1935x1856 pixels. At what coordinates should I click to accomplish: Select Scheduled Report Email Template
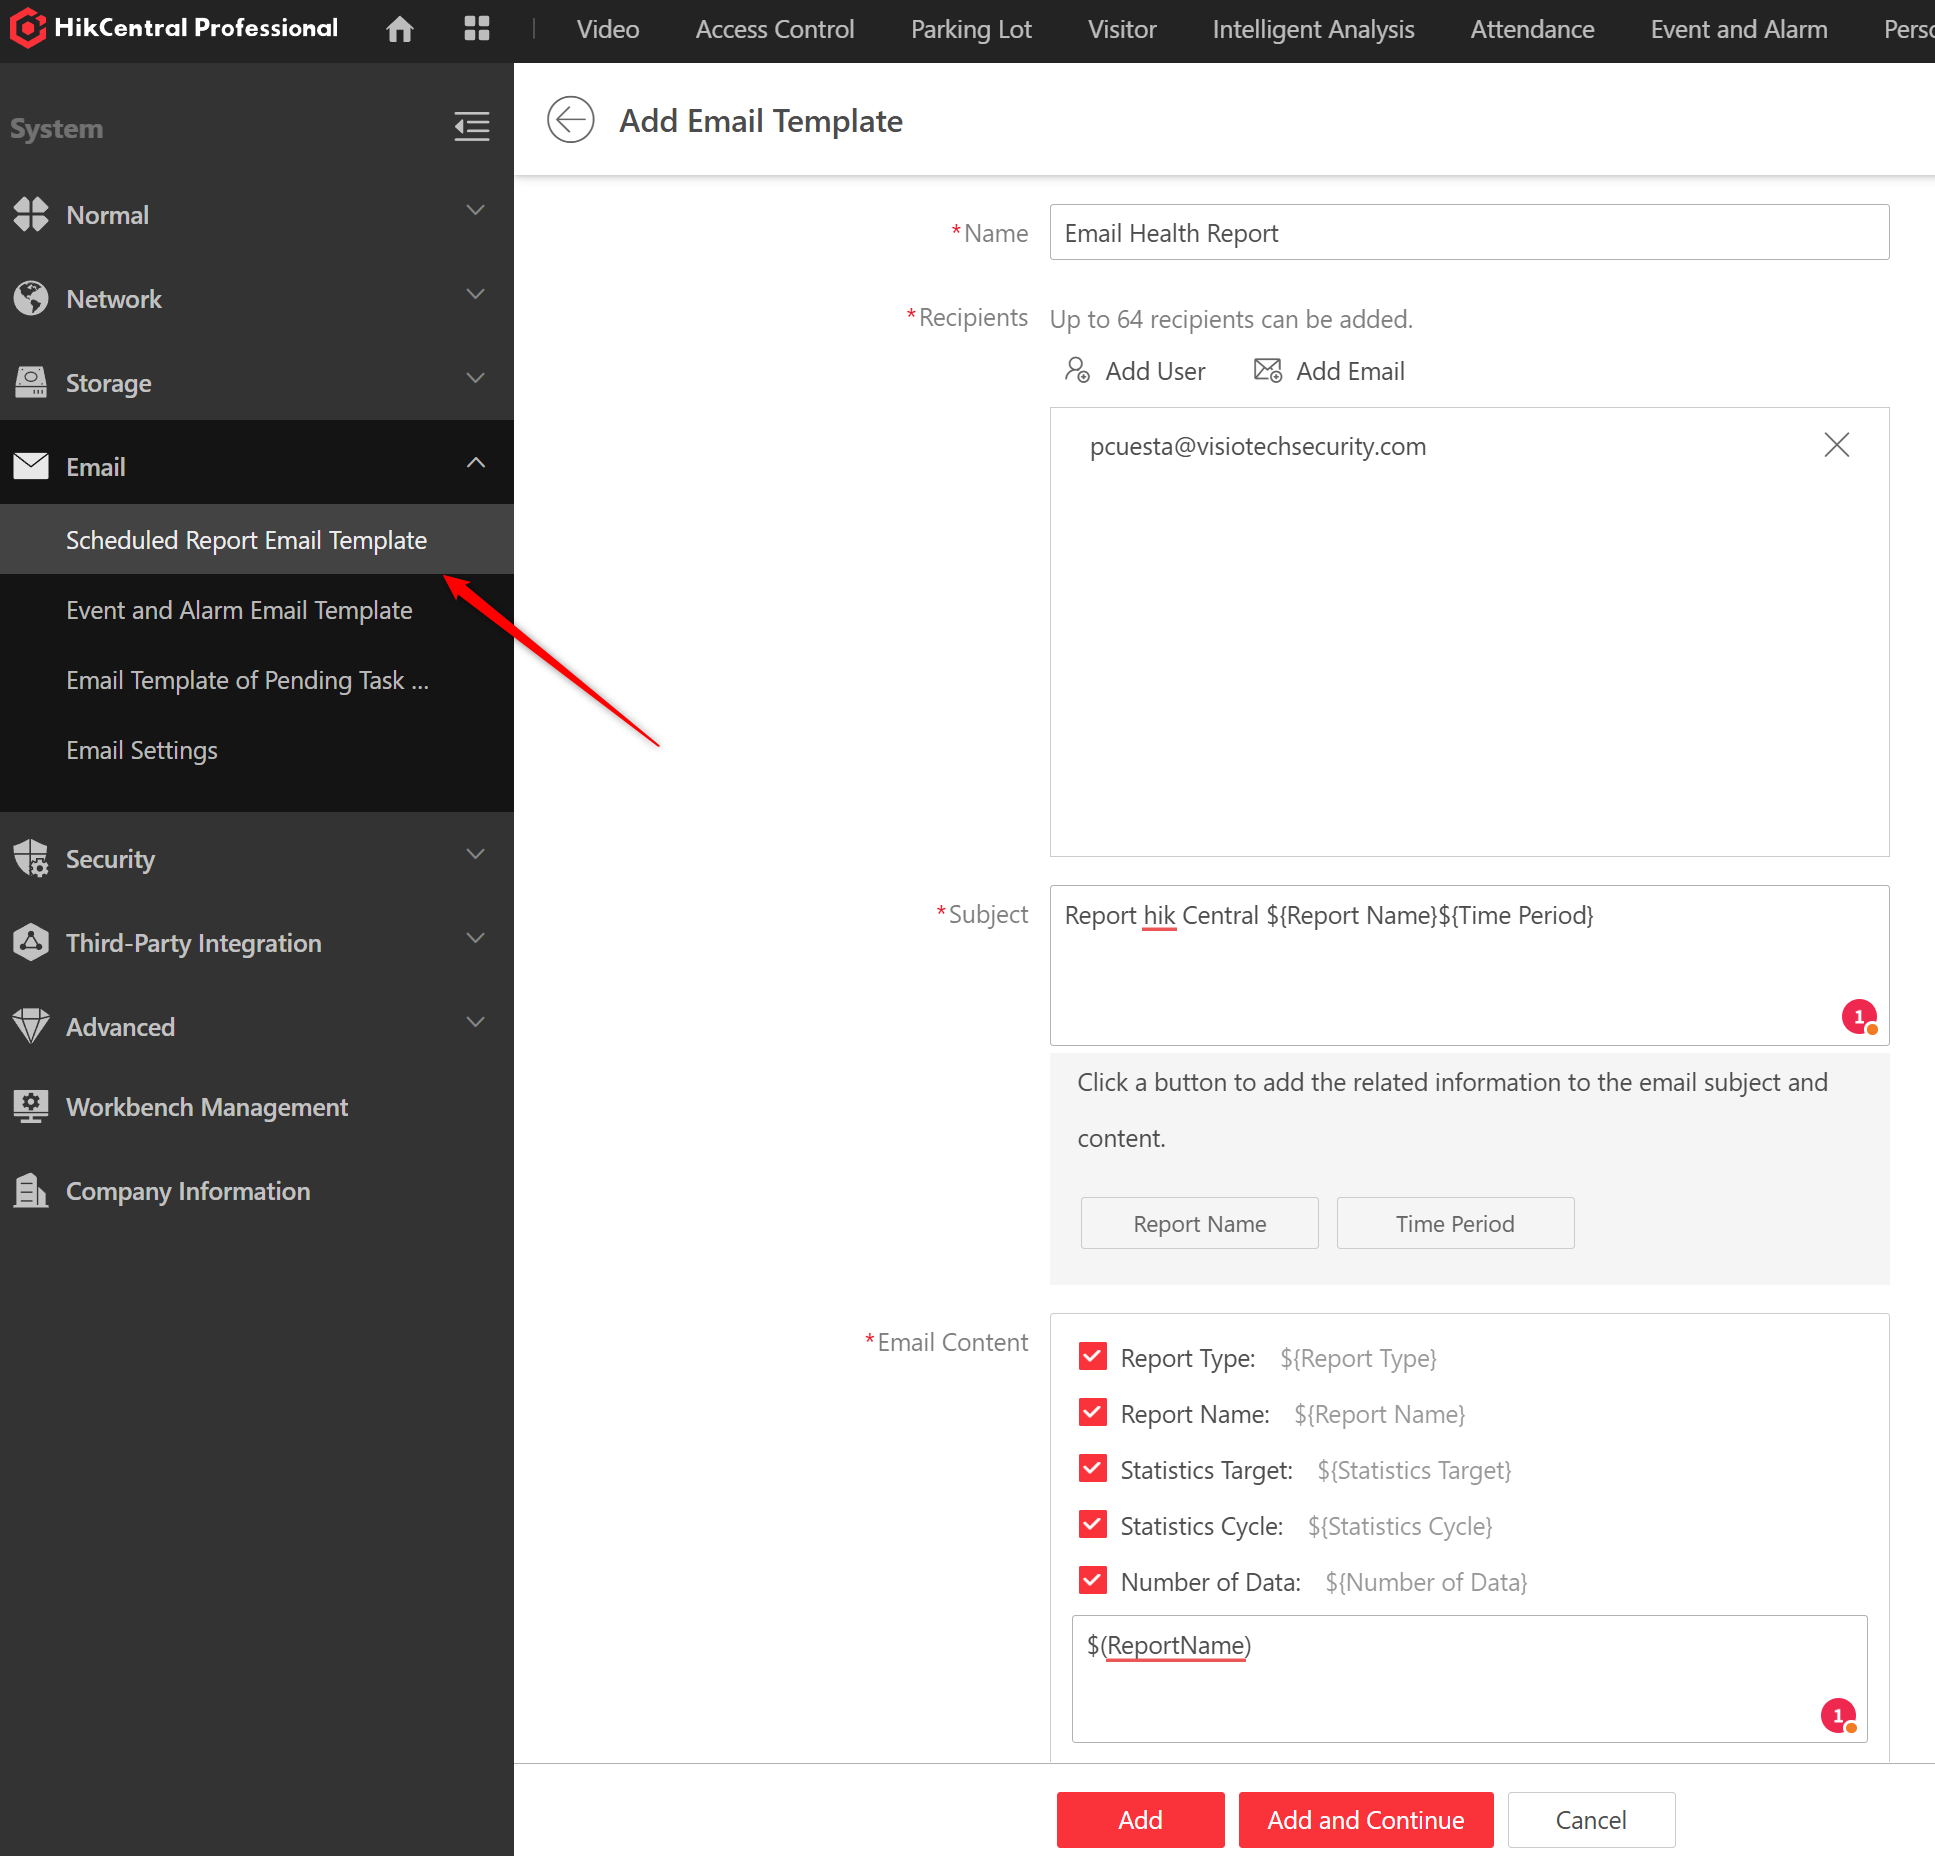(x=257, y=539)
